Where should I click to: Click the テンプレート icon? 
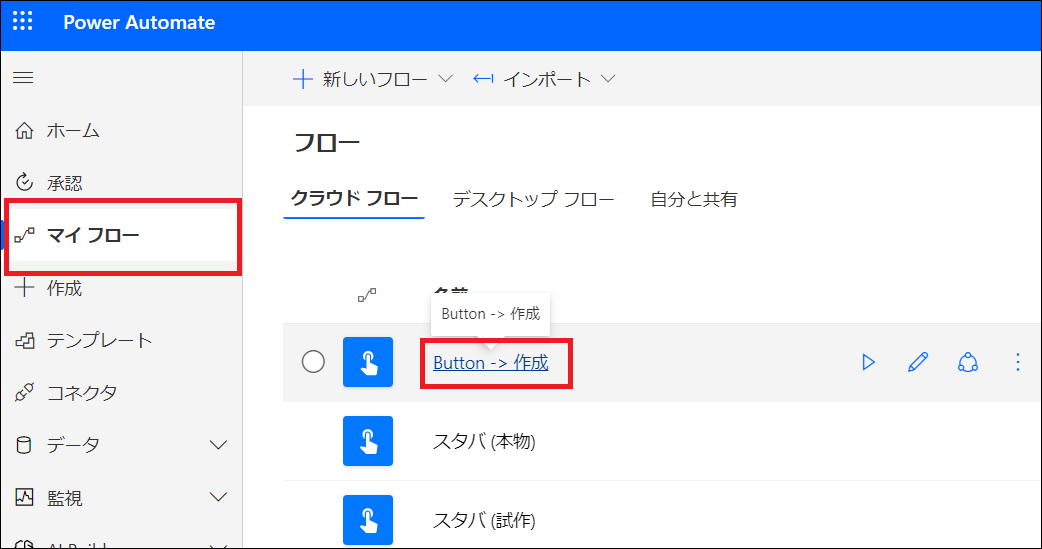tap(25, 340)
